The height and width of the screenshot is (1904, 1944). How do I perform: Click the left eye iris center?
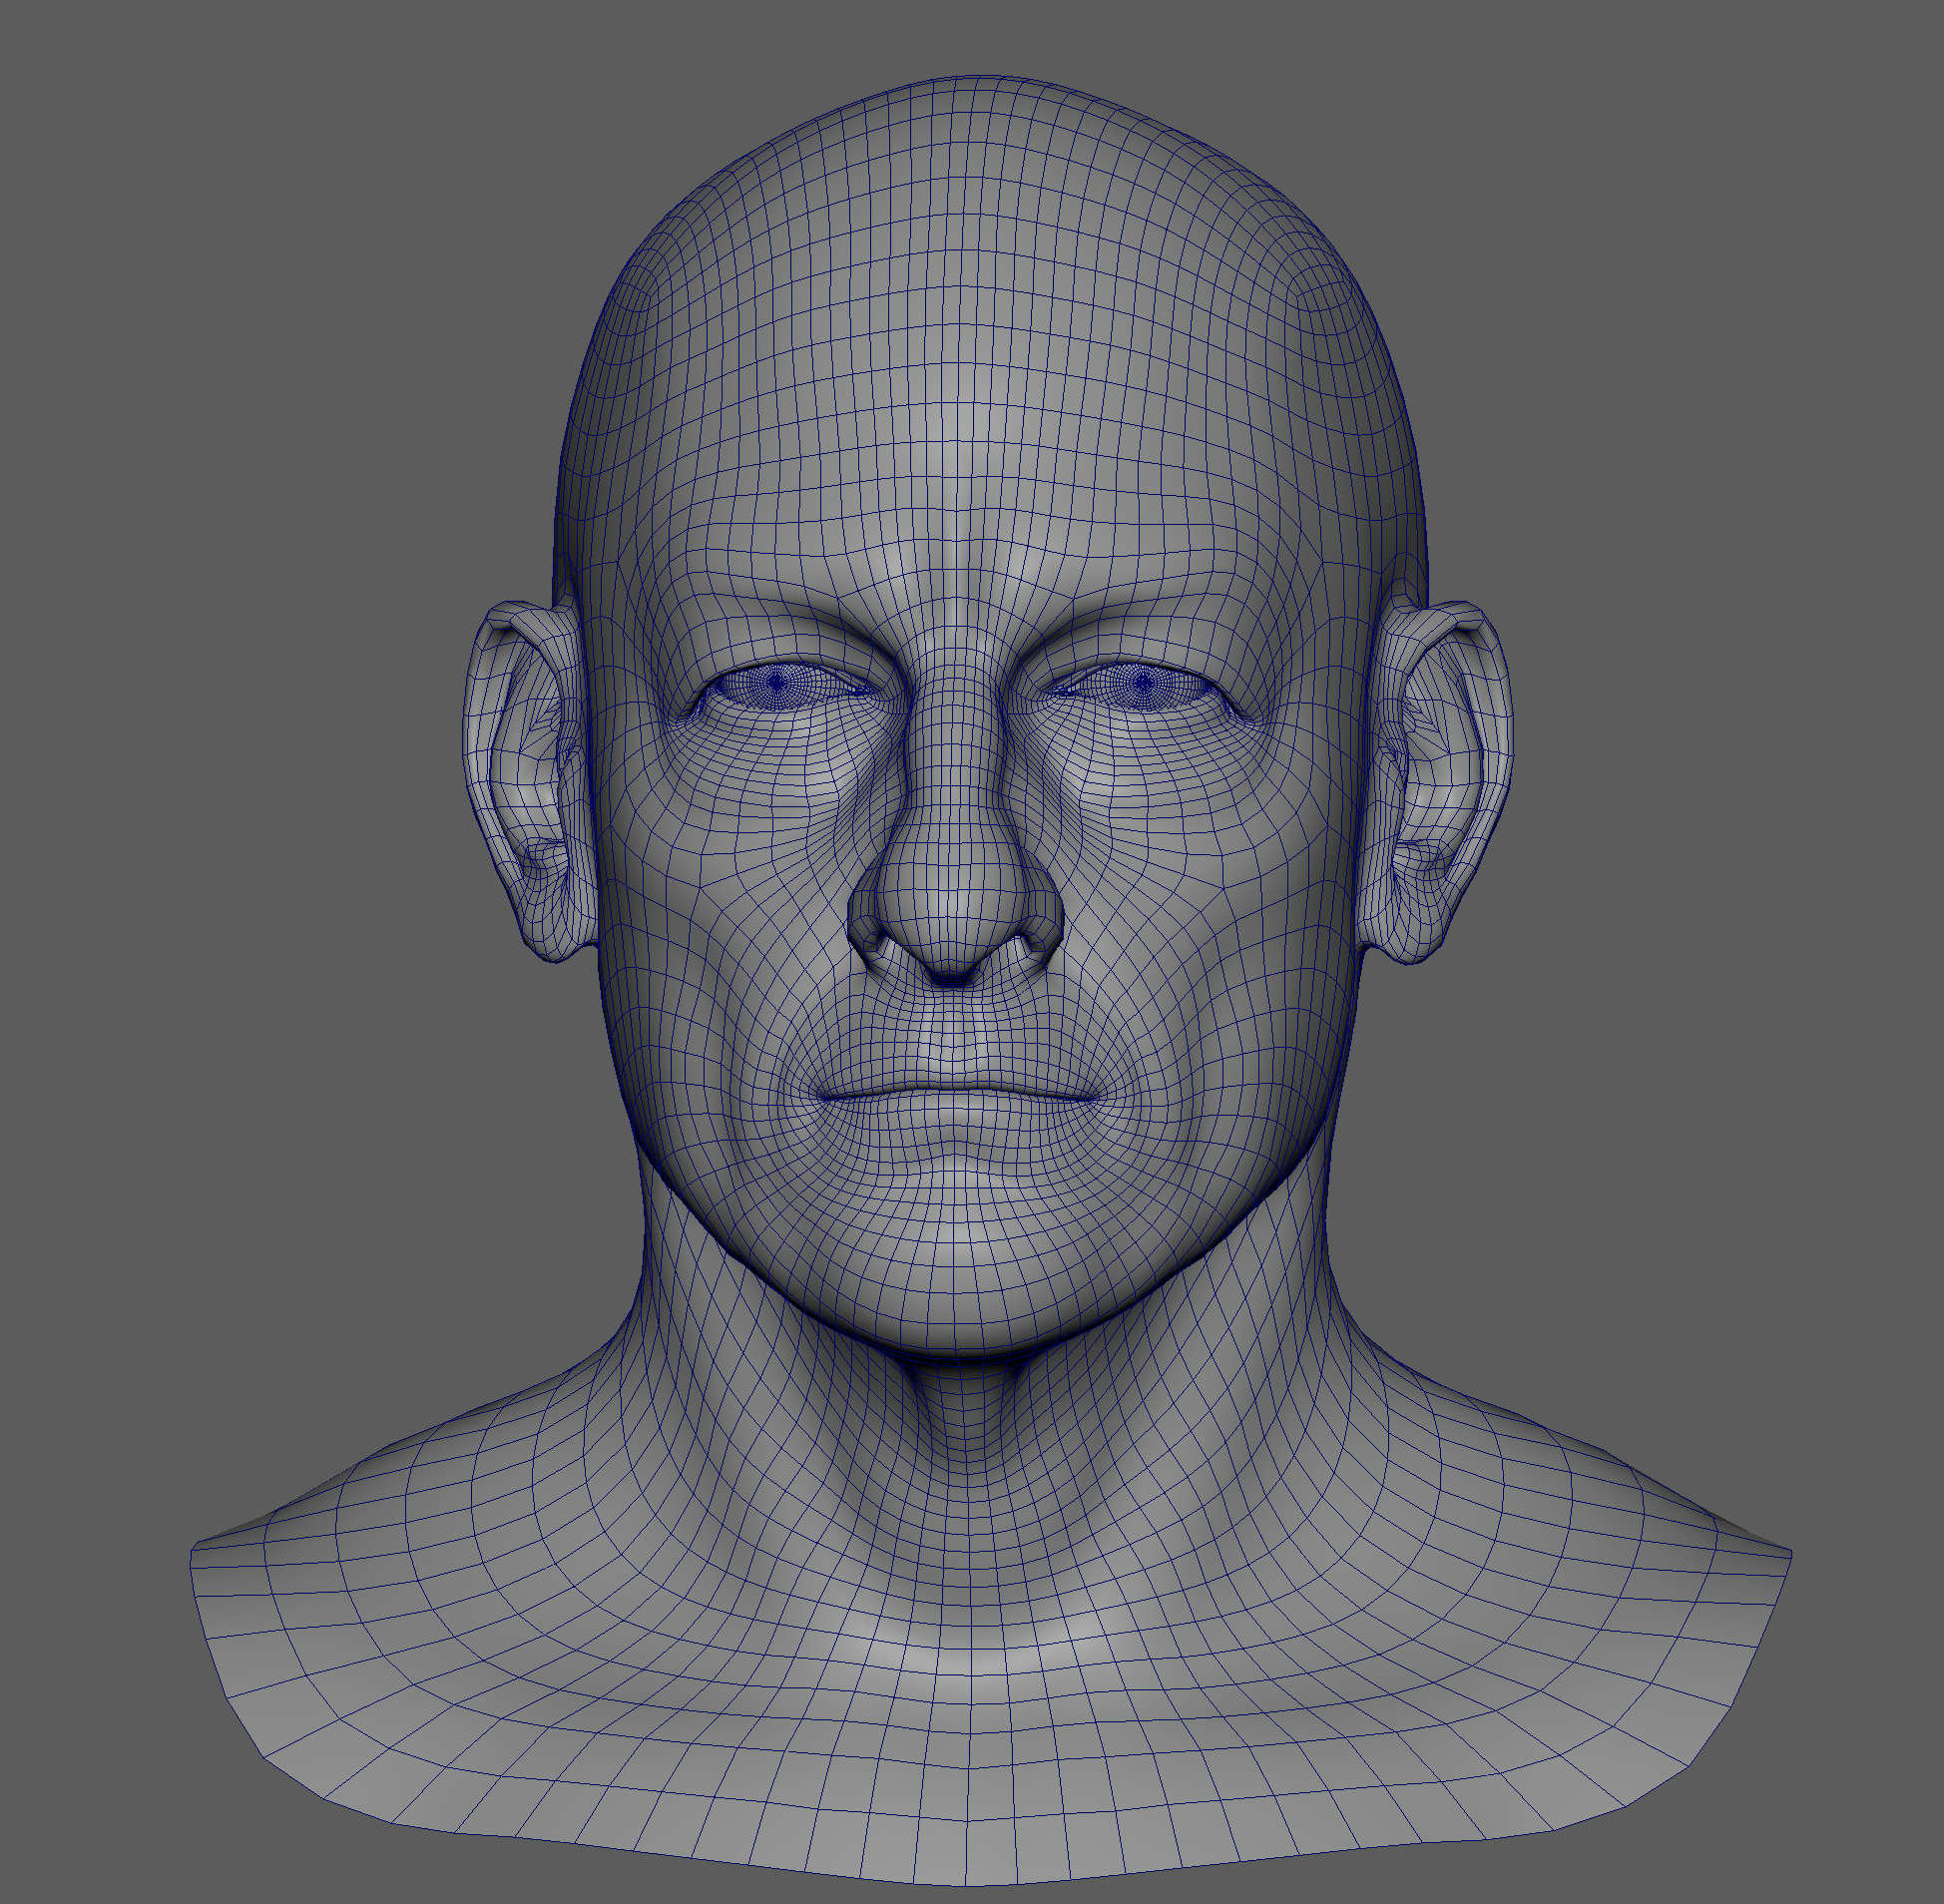pyautogui.click(x=776, y=683)
